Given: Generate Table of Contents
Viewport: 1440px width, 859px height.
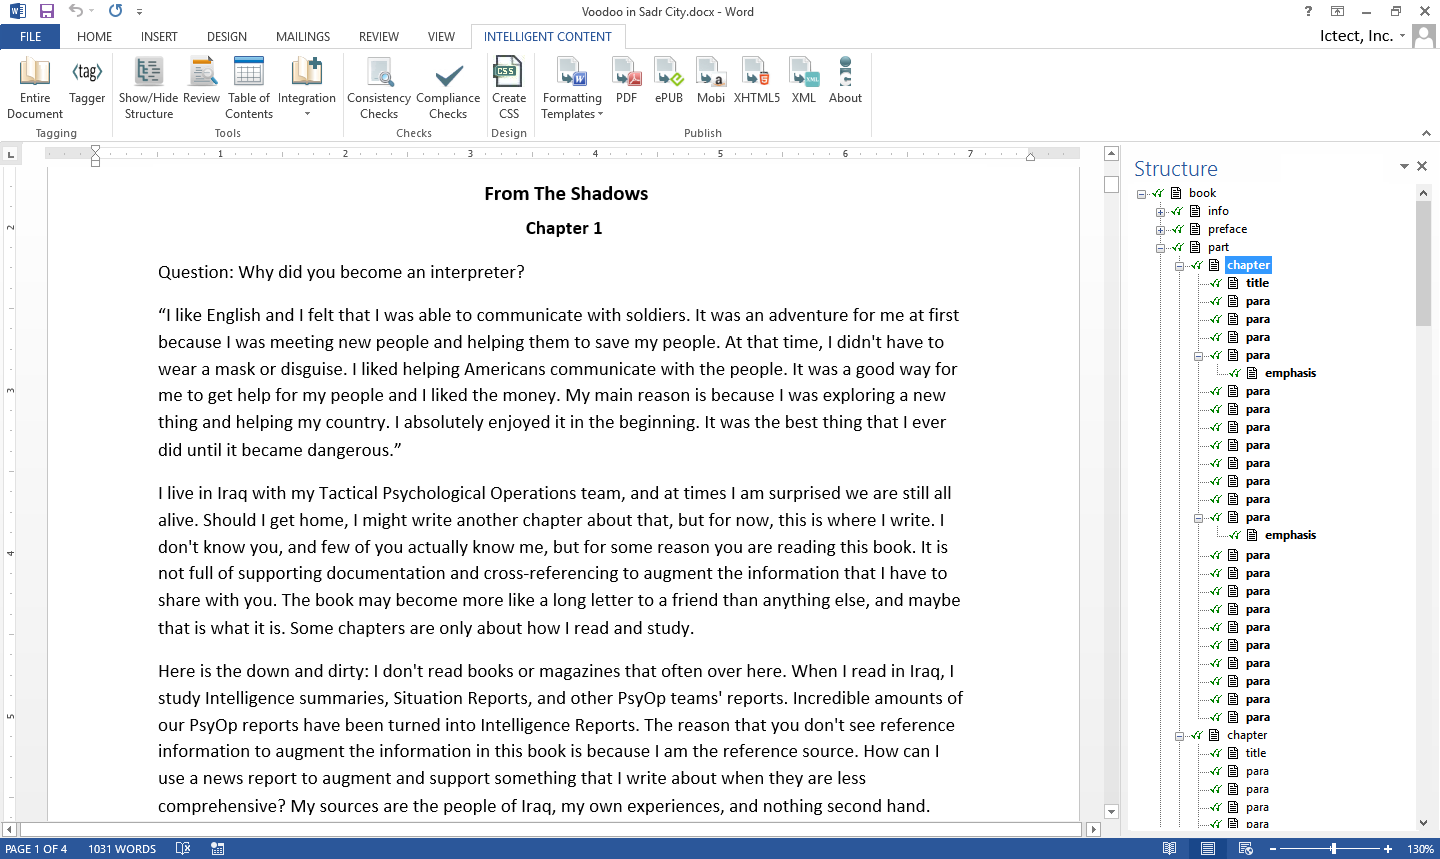Looking at the screenshot, I should (x=249, y=88).
